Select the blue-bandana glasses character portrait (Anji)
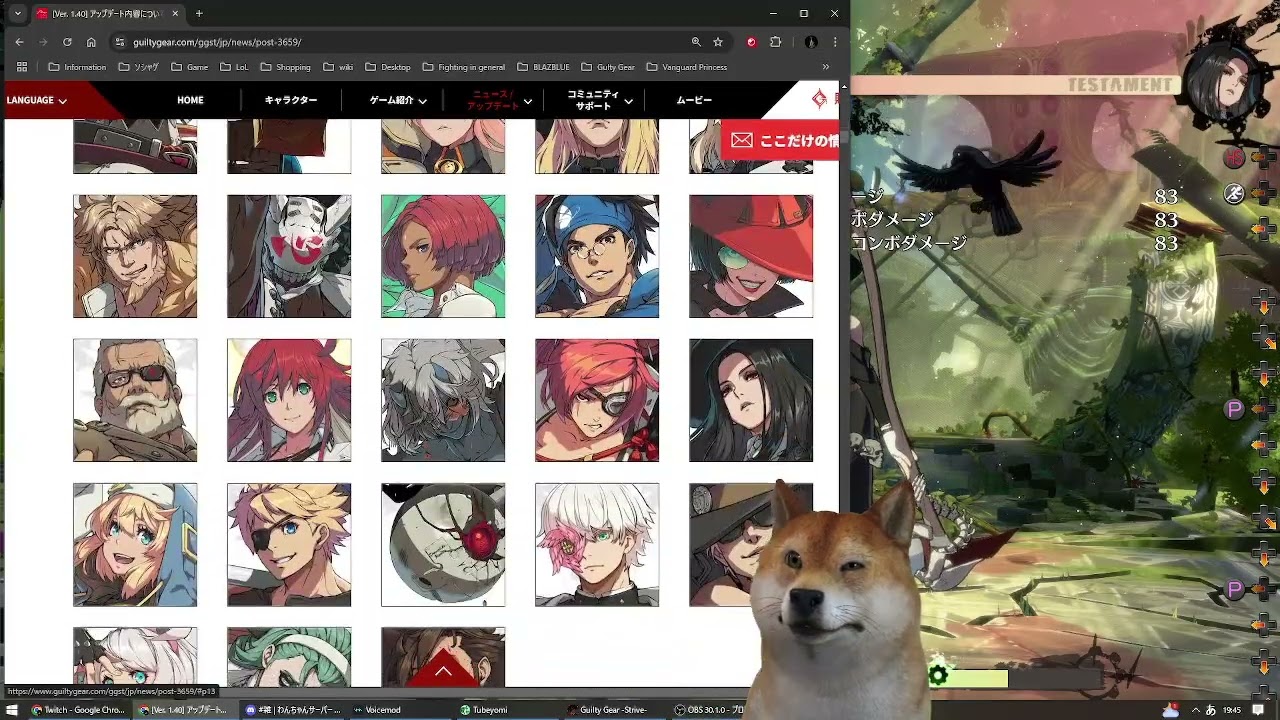Image resolution: width=1280 pixels, height=720 pixels. (x=597, y=256)
